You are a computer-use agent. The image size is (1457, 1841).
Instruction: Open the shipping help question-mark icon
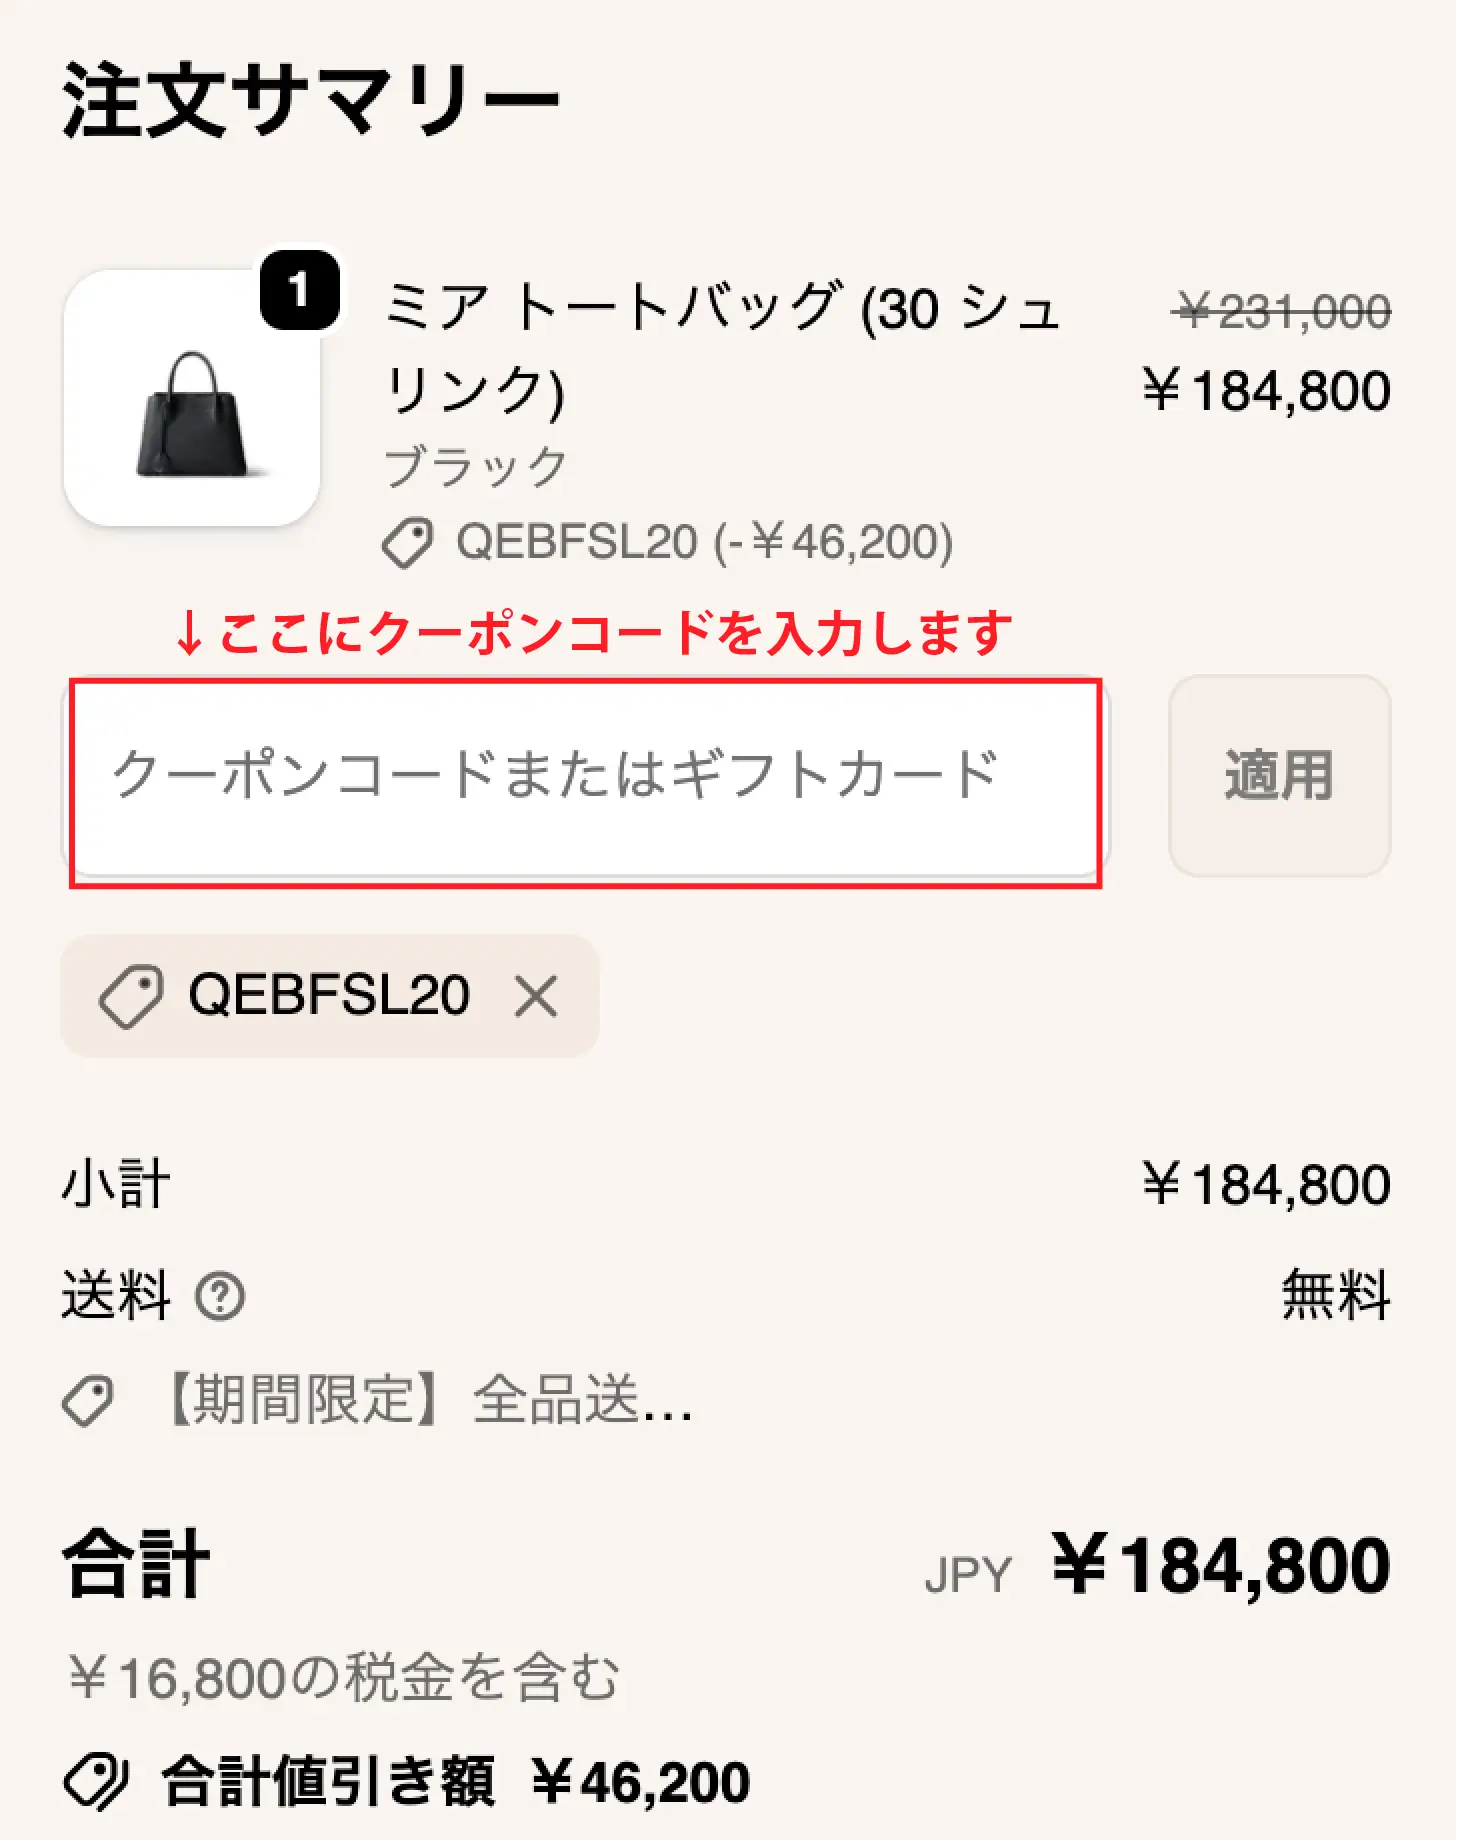pyautogui.click(x=220, y=1297)
